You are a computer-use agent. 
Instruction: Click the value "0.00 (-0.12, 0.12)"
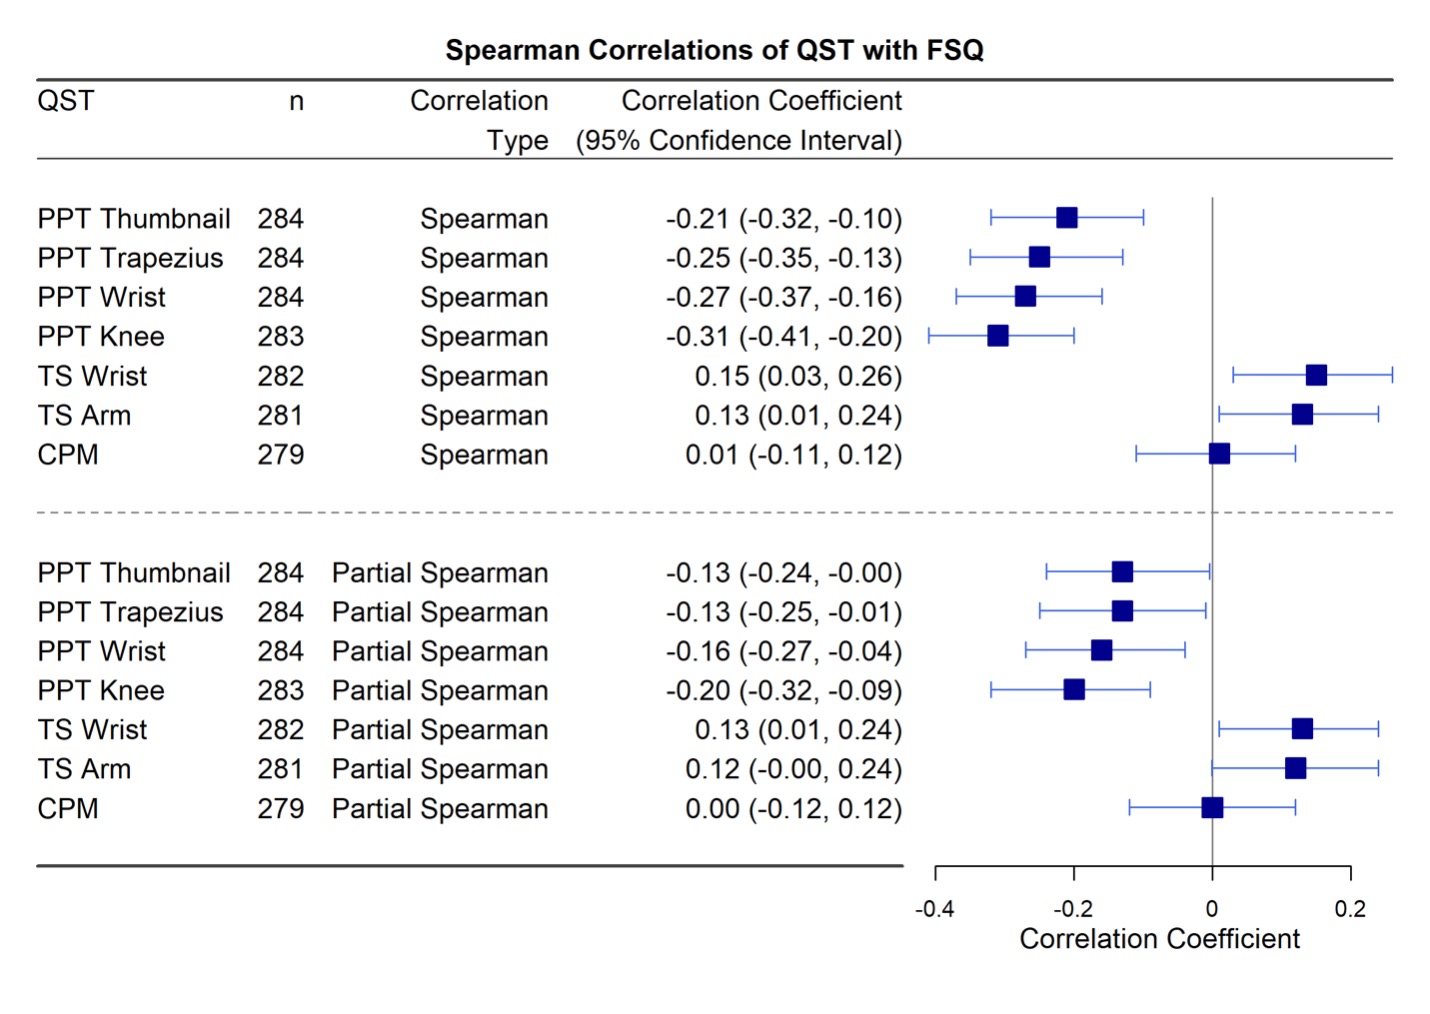pos(793,808)
